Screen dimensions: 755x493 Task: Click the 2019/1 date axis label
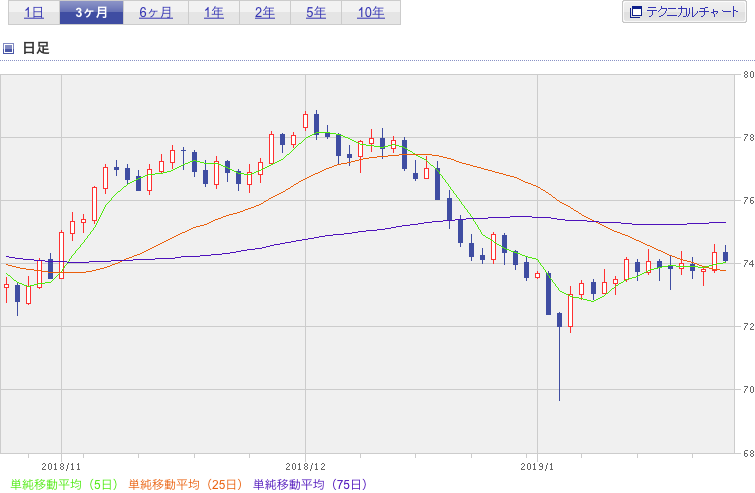[x=537, y=467]
